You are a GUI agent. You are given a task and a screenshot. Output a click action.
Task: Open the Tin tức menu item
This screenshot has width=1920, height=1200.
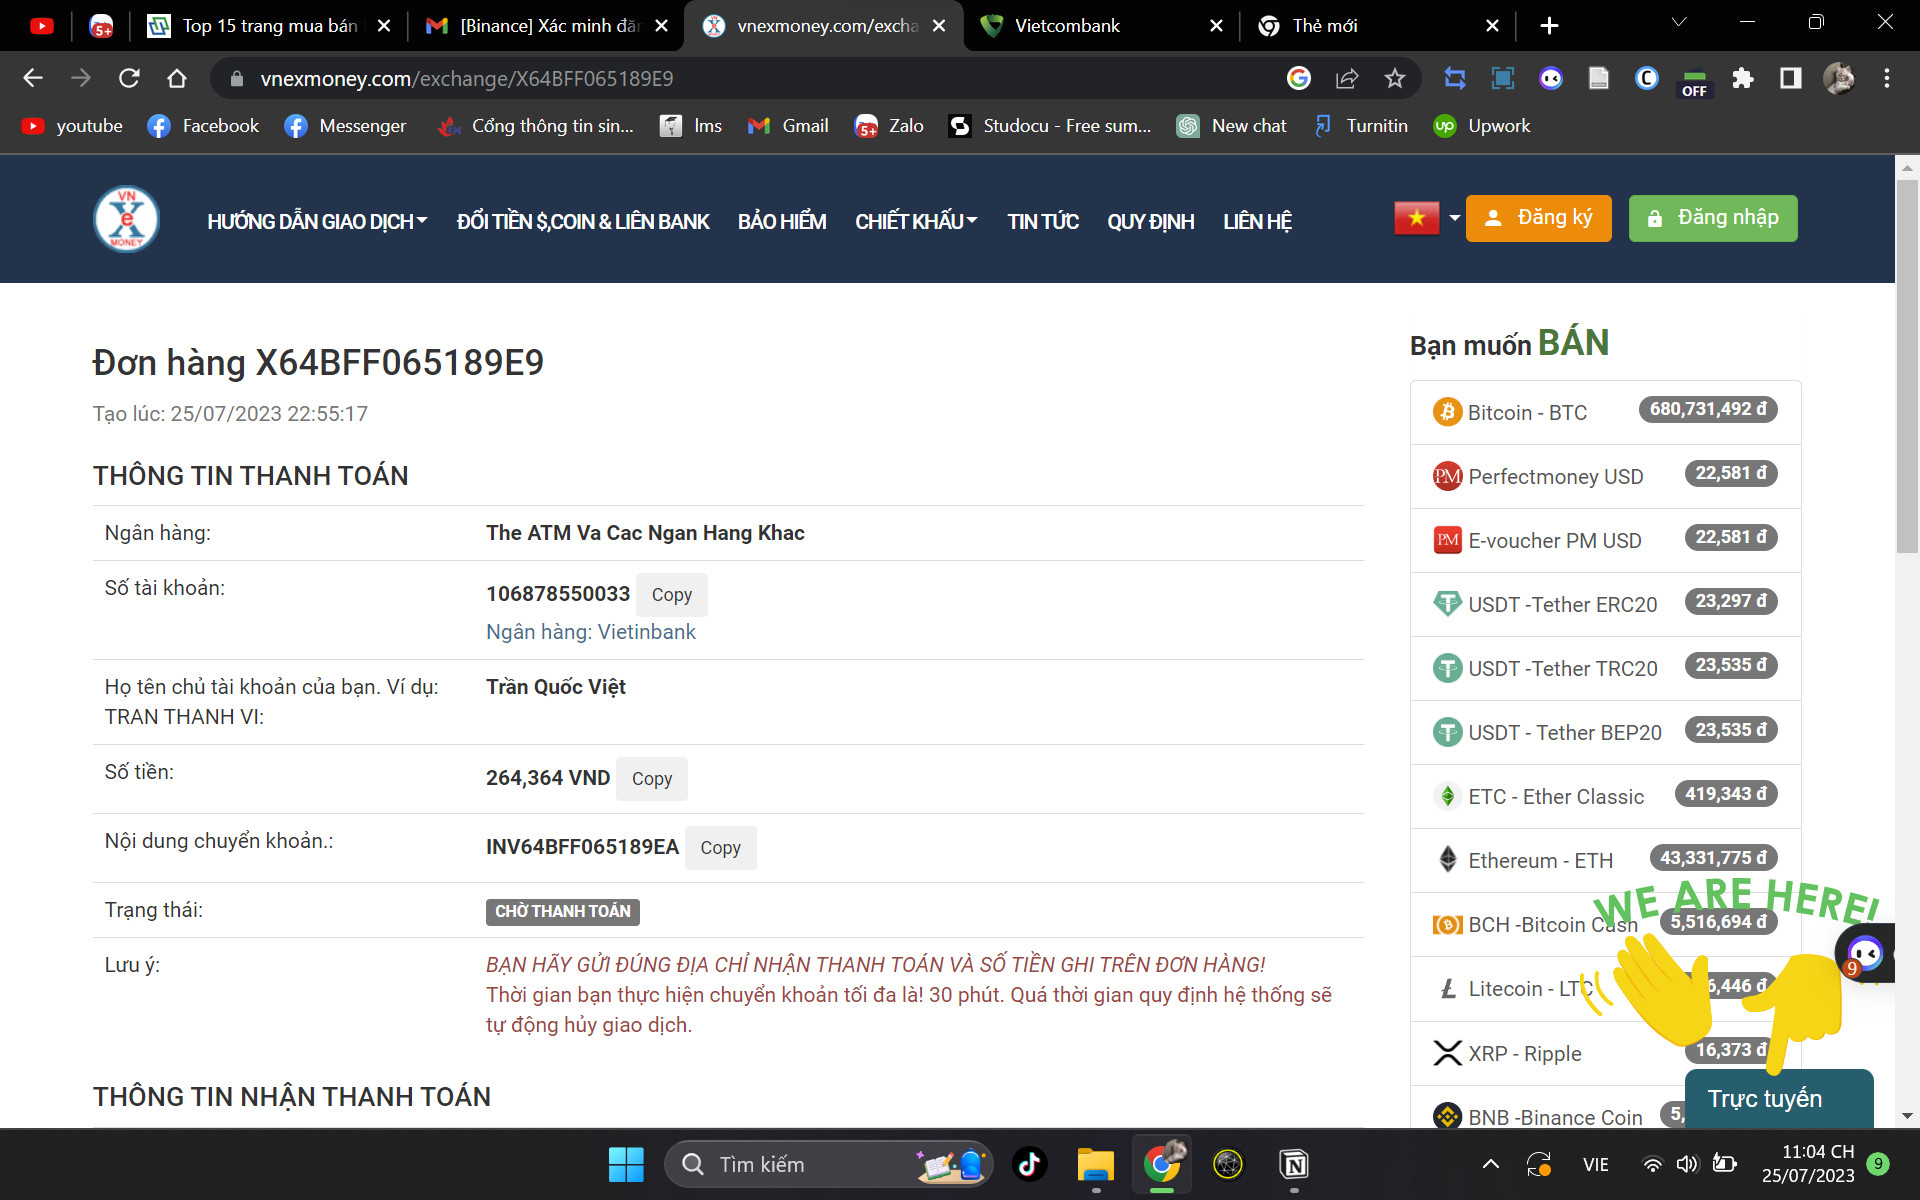(x=1042, y=221)
